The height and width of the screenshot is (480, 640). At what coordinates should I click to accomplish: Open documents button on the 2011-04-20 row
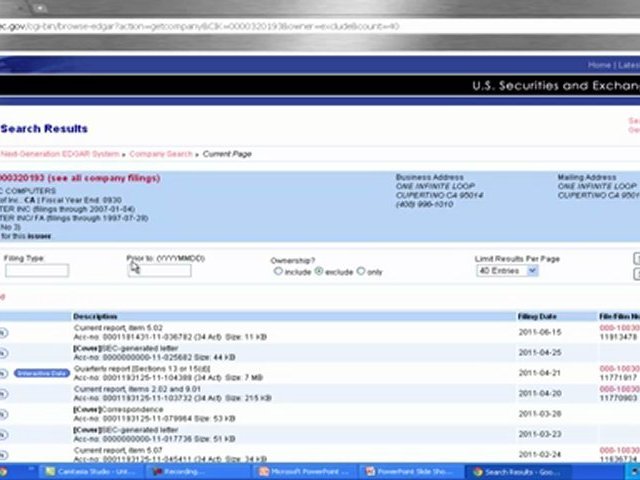tap(3, 394)
